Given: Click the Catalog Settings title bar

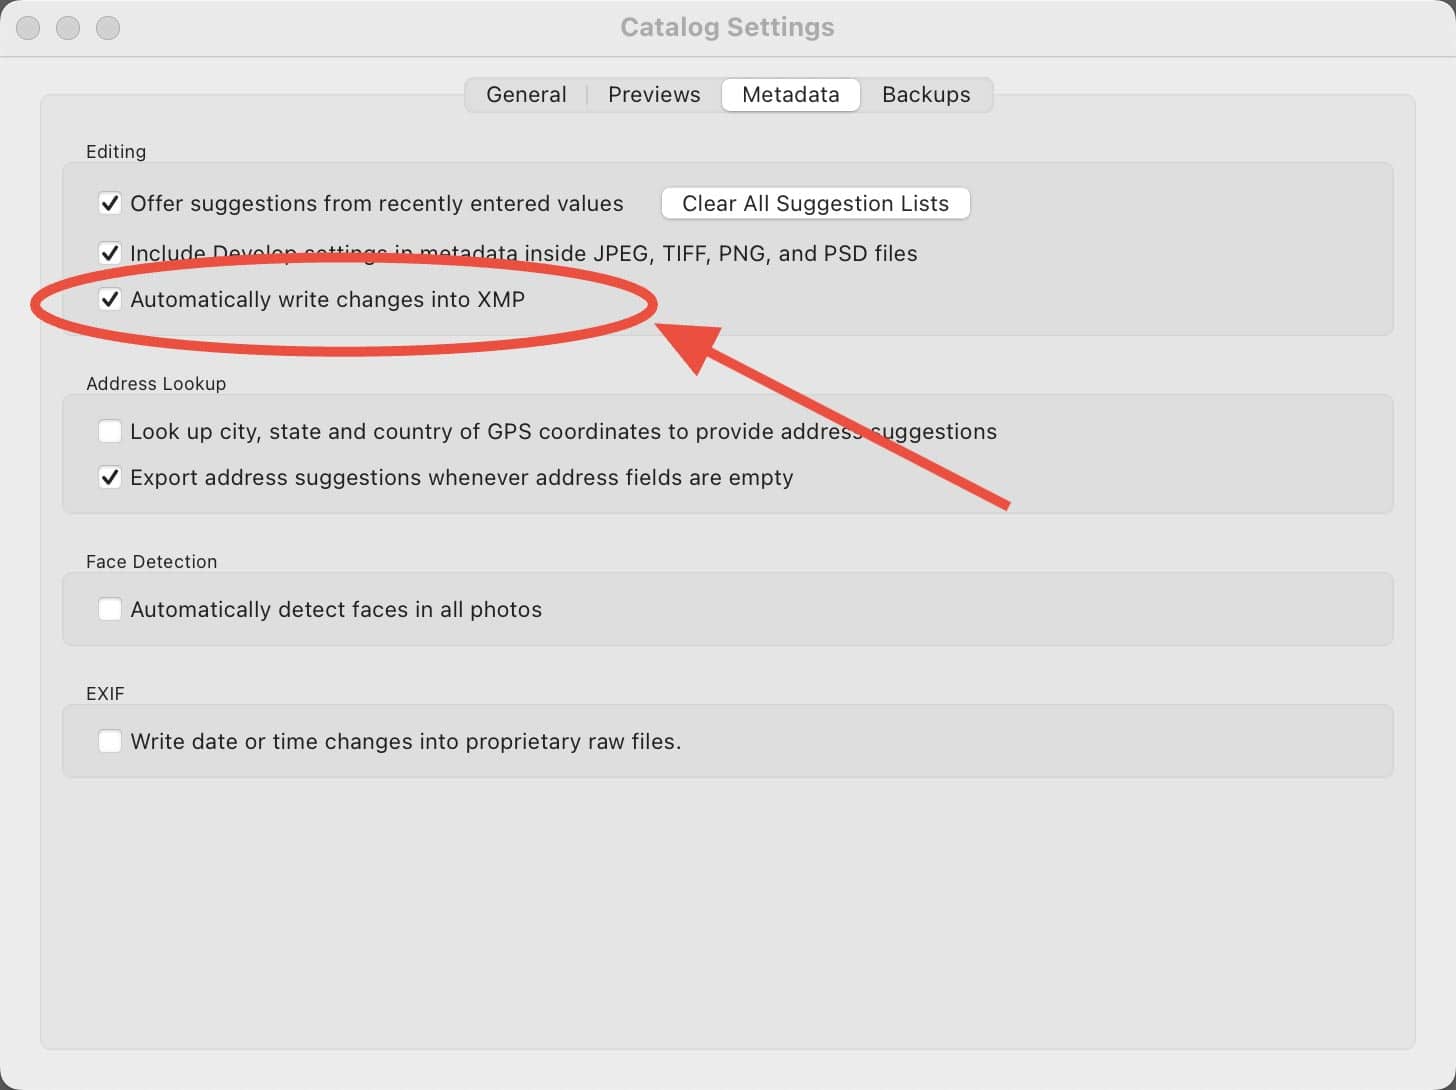Looking at the screenshot, I should pyautogui.click(x=727, y=27).
